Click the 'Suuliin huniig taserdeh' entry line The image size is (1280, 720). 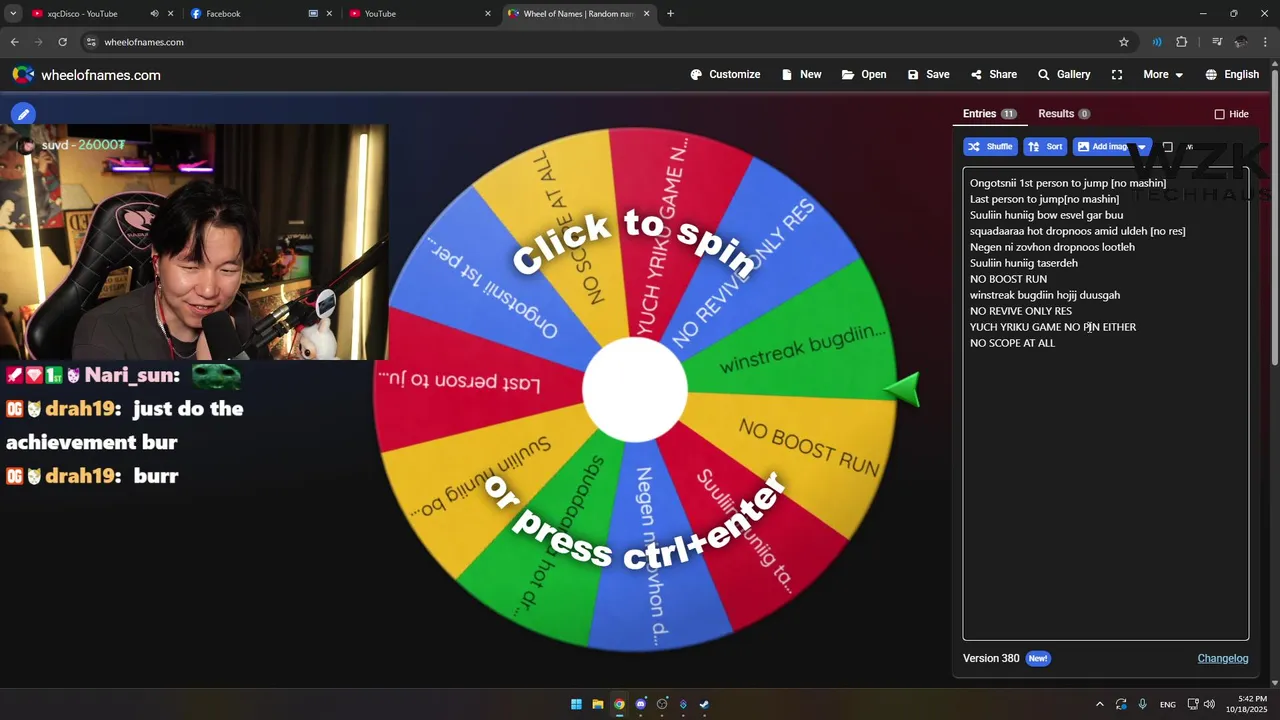(x=1024, y=263)
